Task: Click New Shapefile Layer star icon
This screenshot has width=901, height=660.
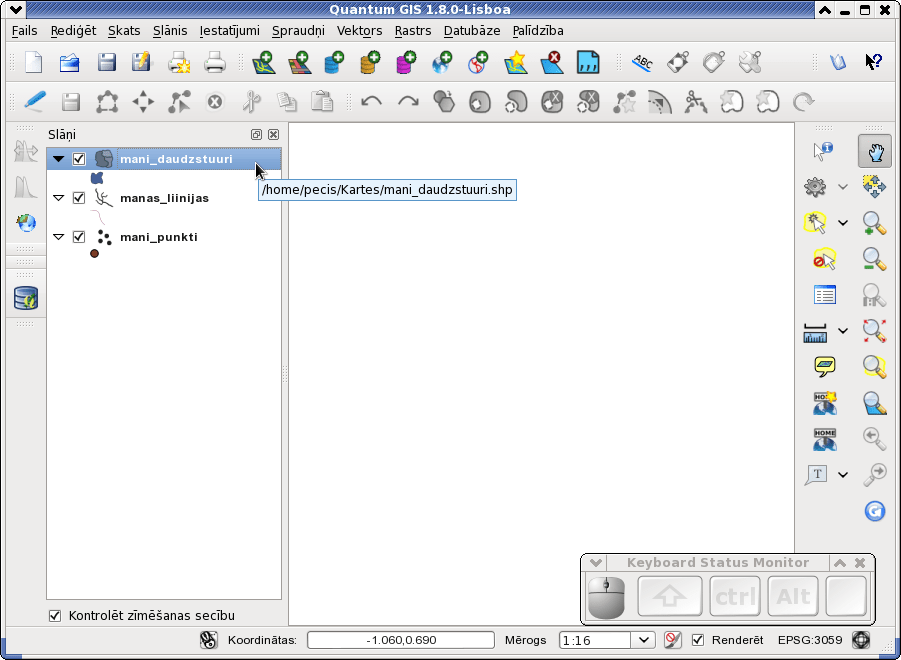Action: point(516,62)
